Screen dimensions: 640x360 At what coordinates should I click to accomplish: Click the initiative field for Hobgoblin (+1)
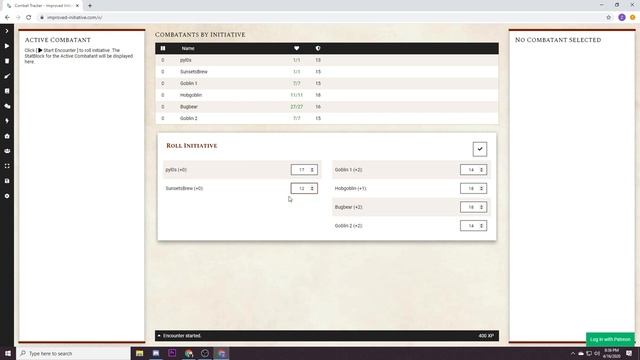(473, 189)
